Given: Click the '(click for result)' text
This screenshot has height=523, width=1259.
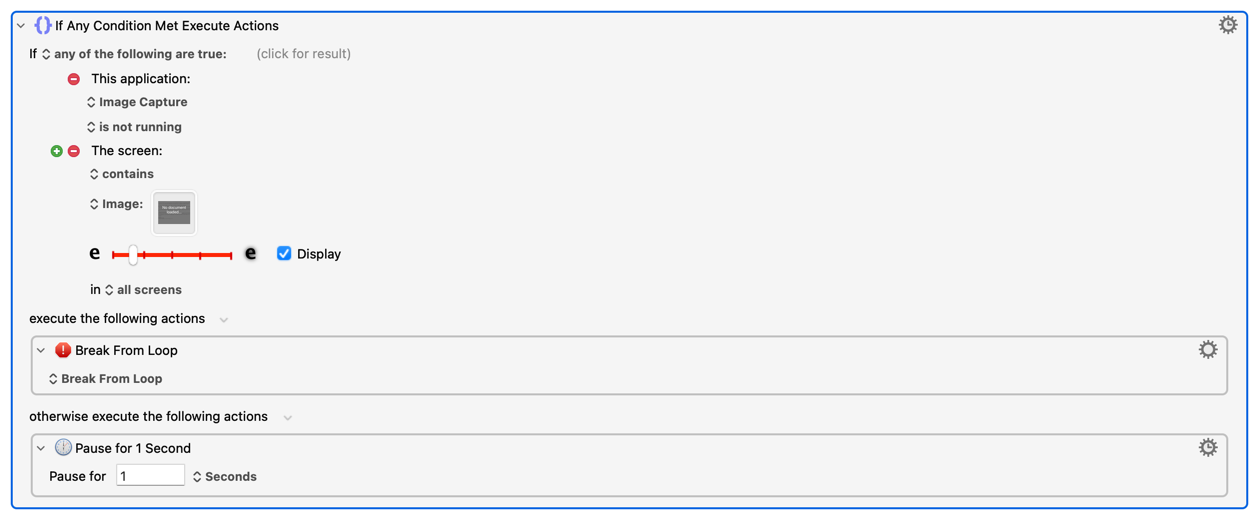Looking at the screenshot, I should (304, 54).
